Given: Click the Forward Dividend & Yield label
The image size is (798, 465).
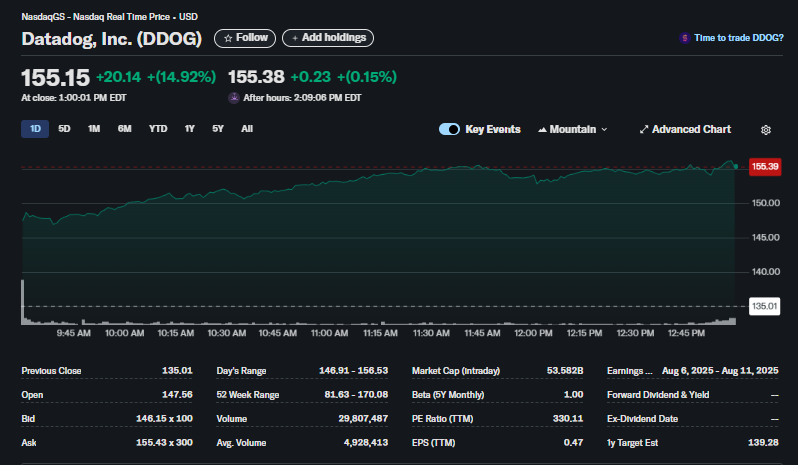Looking at the screenshot, I should [658, 395].
